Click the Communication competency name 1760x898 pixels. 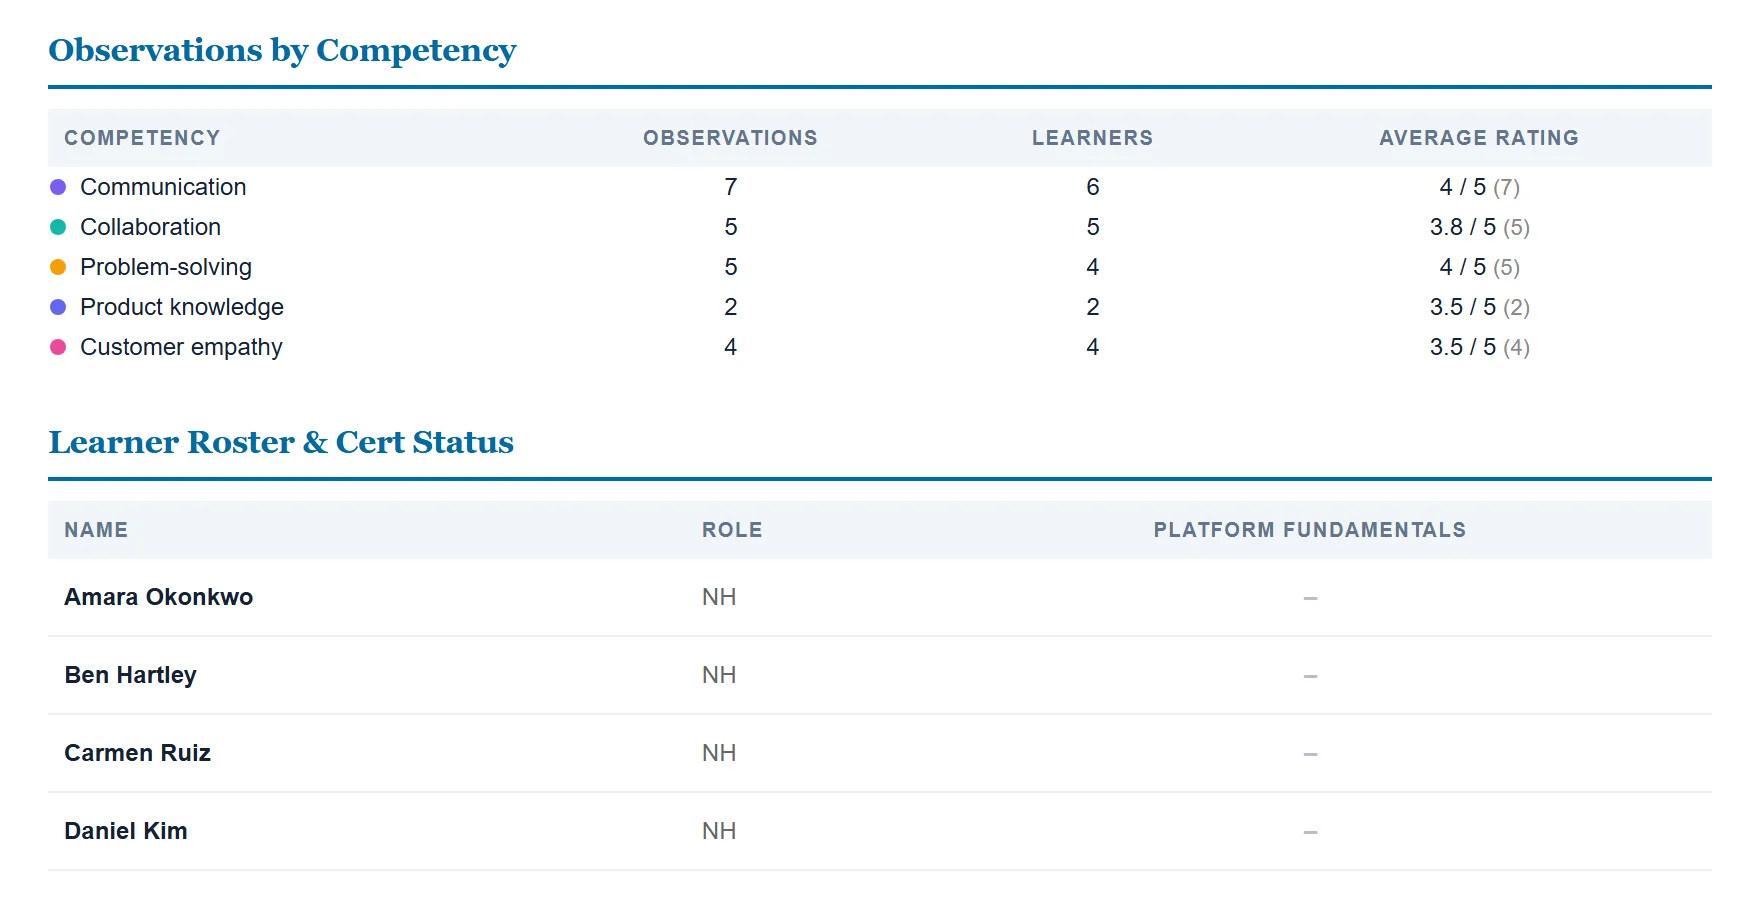163,187
